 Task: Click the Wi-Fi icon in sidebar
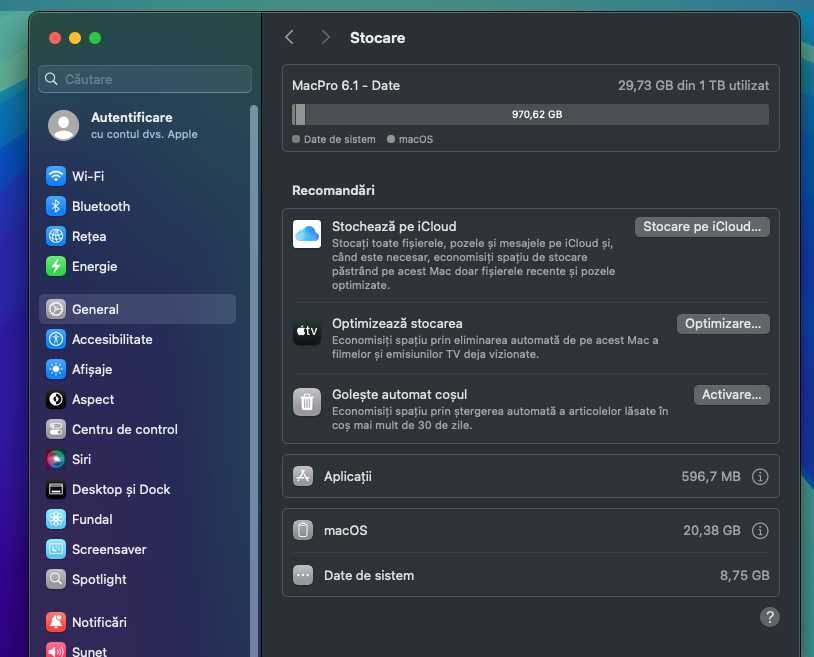pyautogui.click(x=56, y=177)
